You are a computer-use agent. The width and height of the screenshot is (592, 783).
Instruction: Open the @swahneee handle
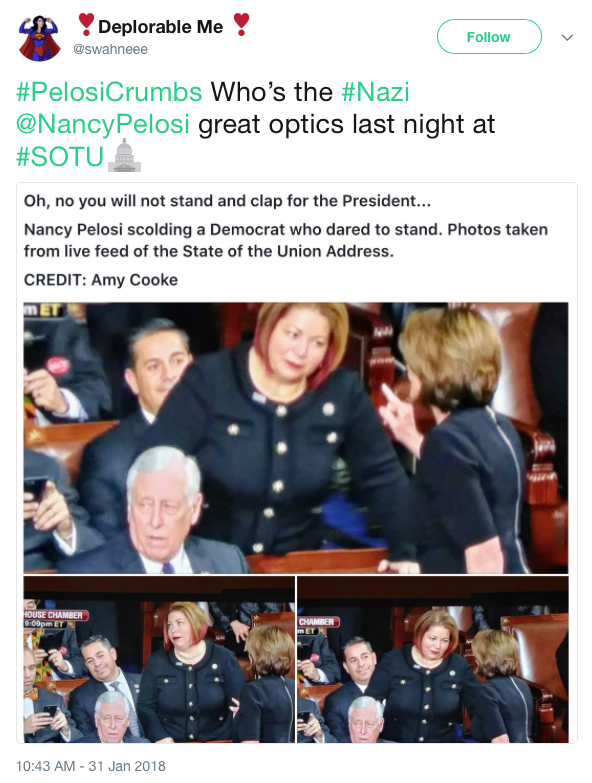click(x=110, y=49)
